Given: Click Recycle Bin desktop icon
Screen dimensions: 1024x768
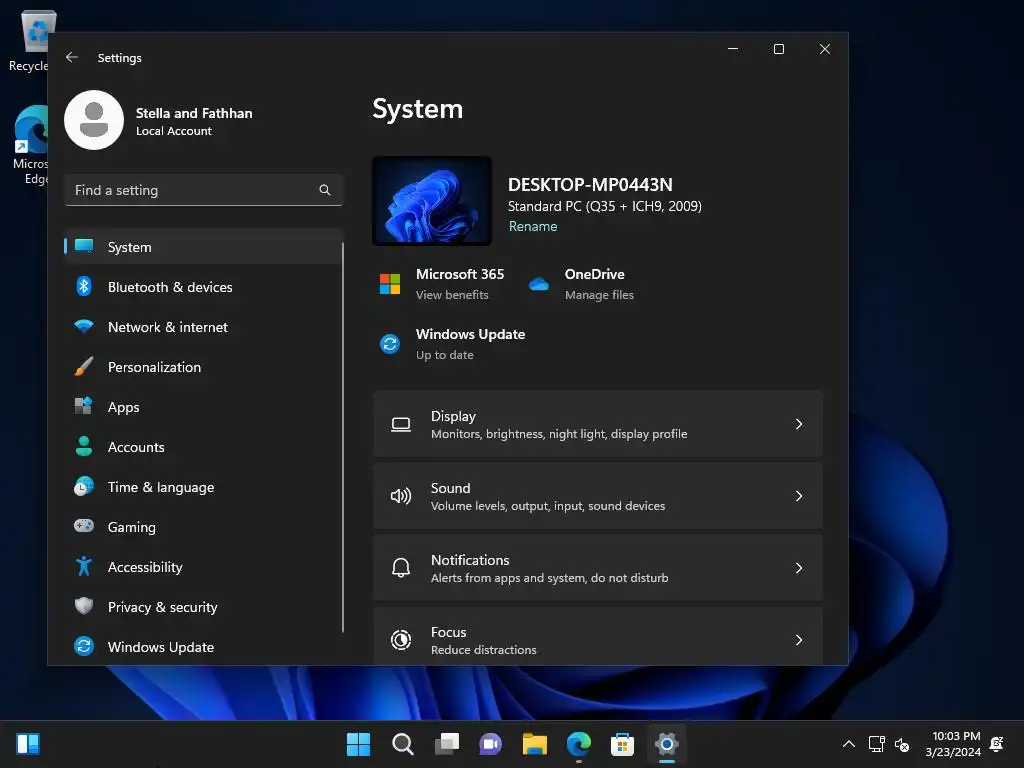Looking at the screenshot, I should click(30, 41).
